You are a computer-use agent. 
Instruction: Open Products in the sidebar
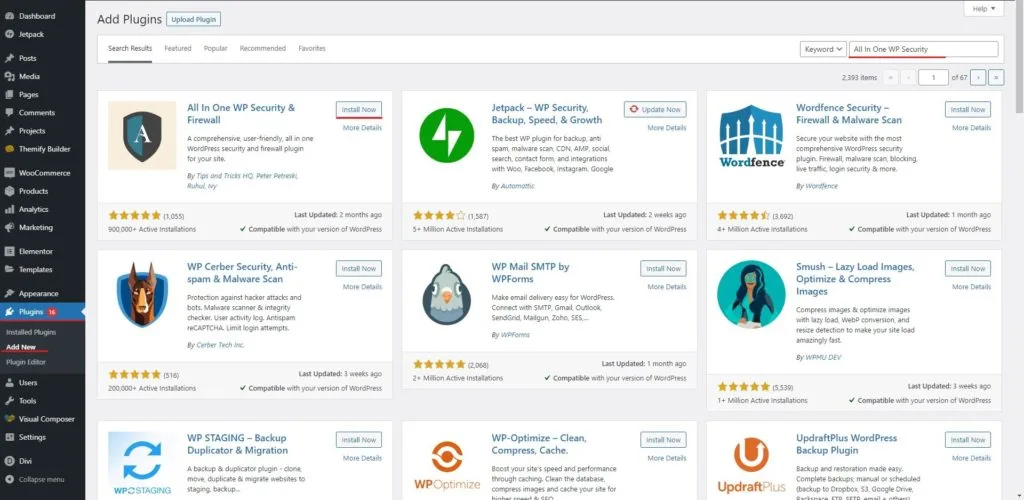pos(33,191)
